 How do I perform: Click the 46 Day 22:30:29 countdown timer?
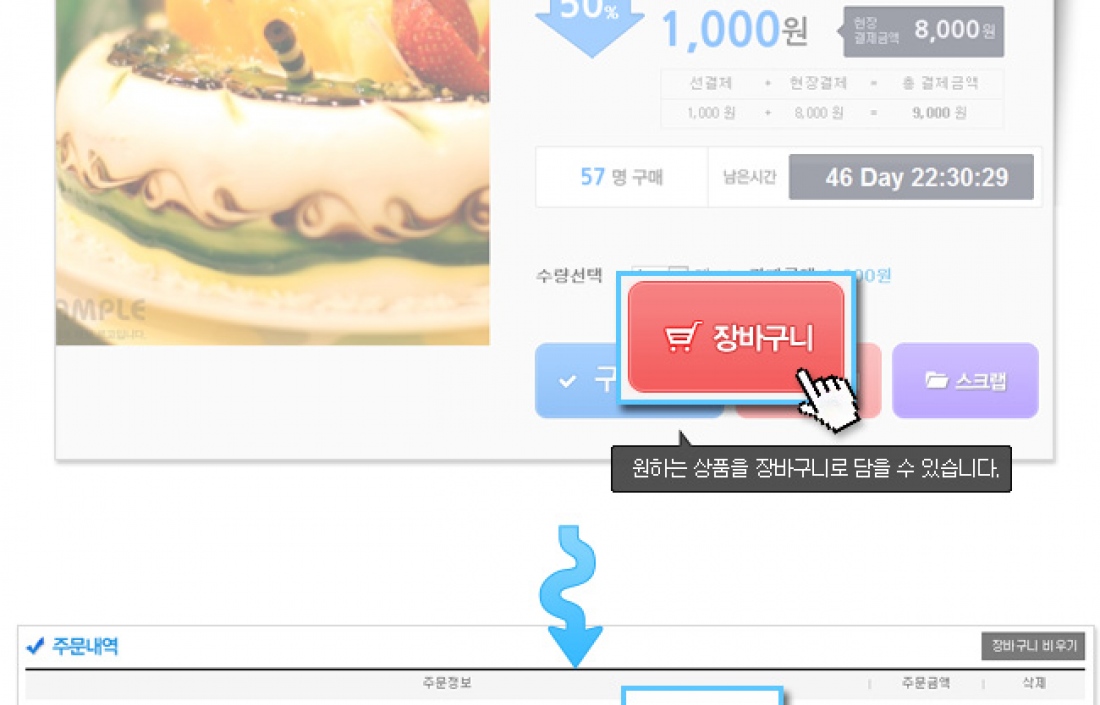point(911,177)
